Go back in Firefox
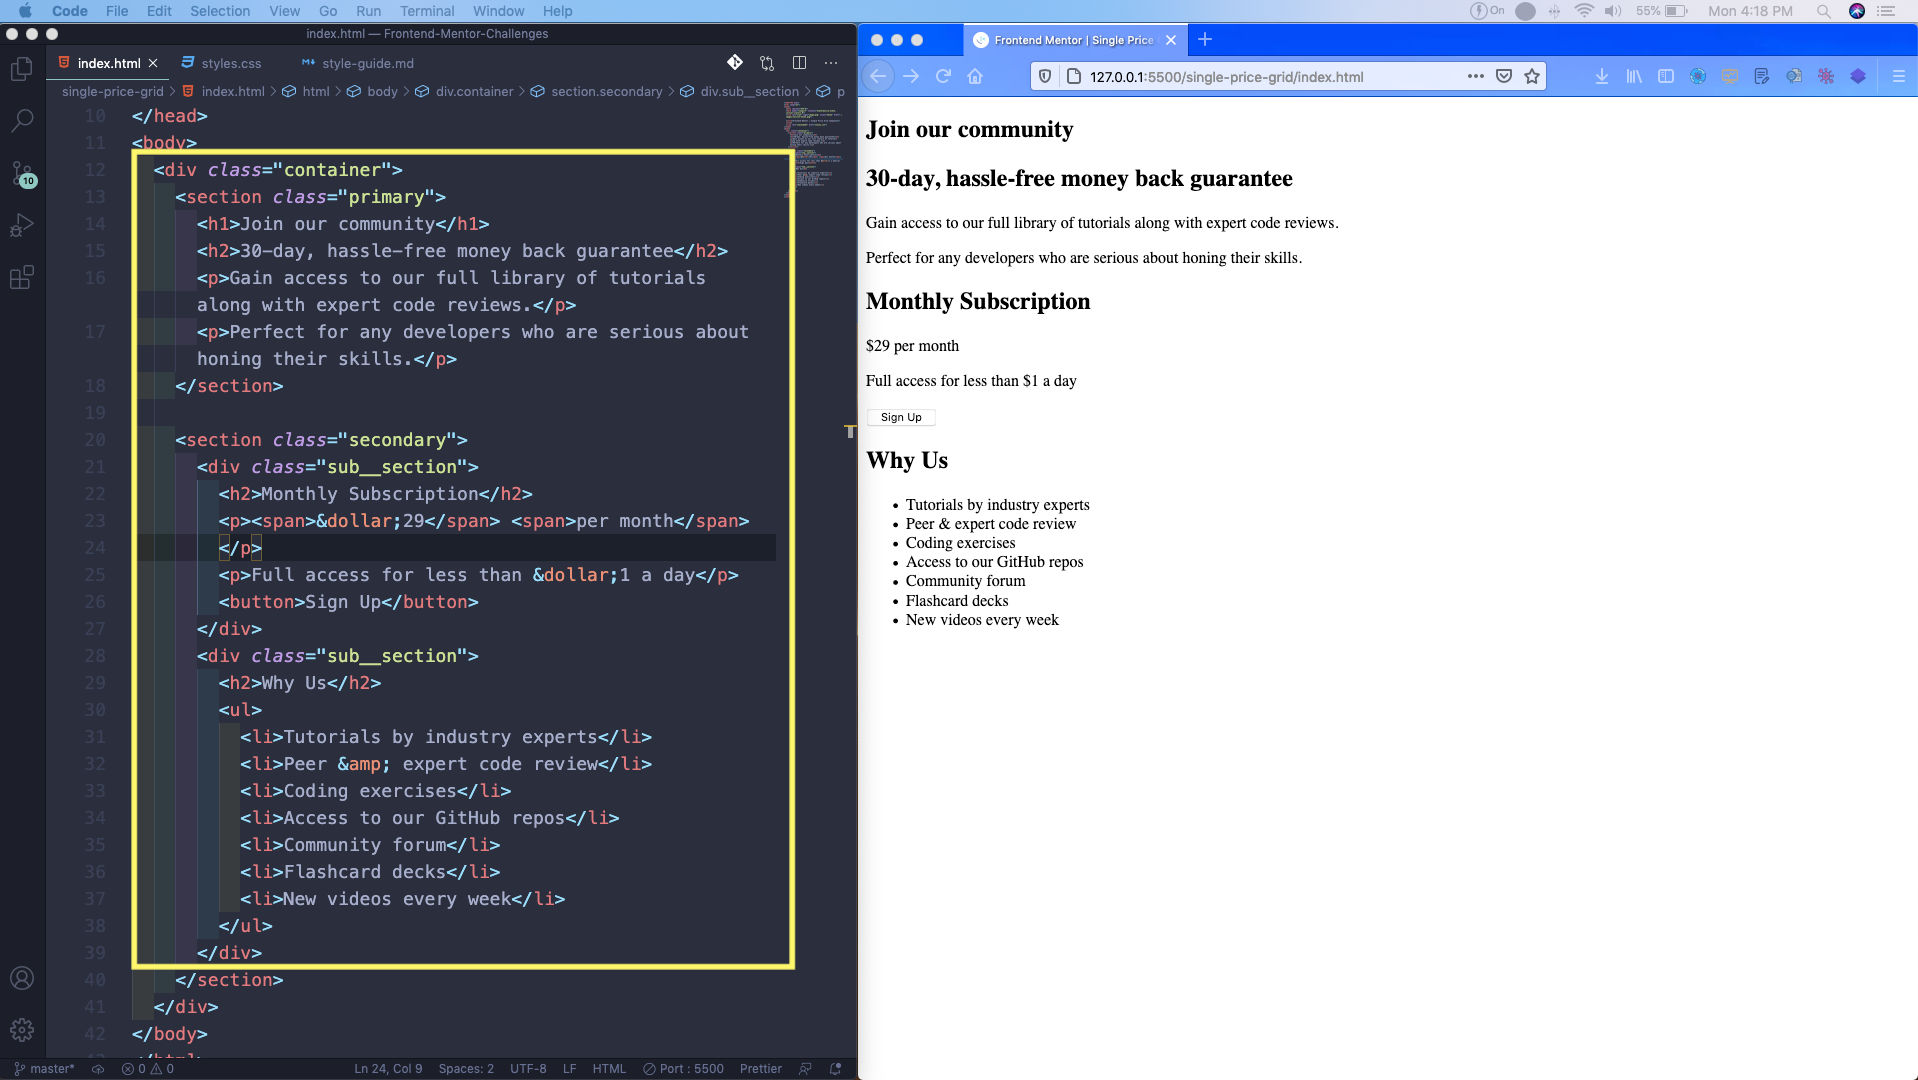The image size is (1918, 1080). tap(878, 76)
